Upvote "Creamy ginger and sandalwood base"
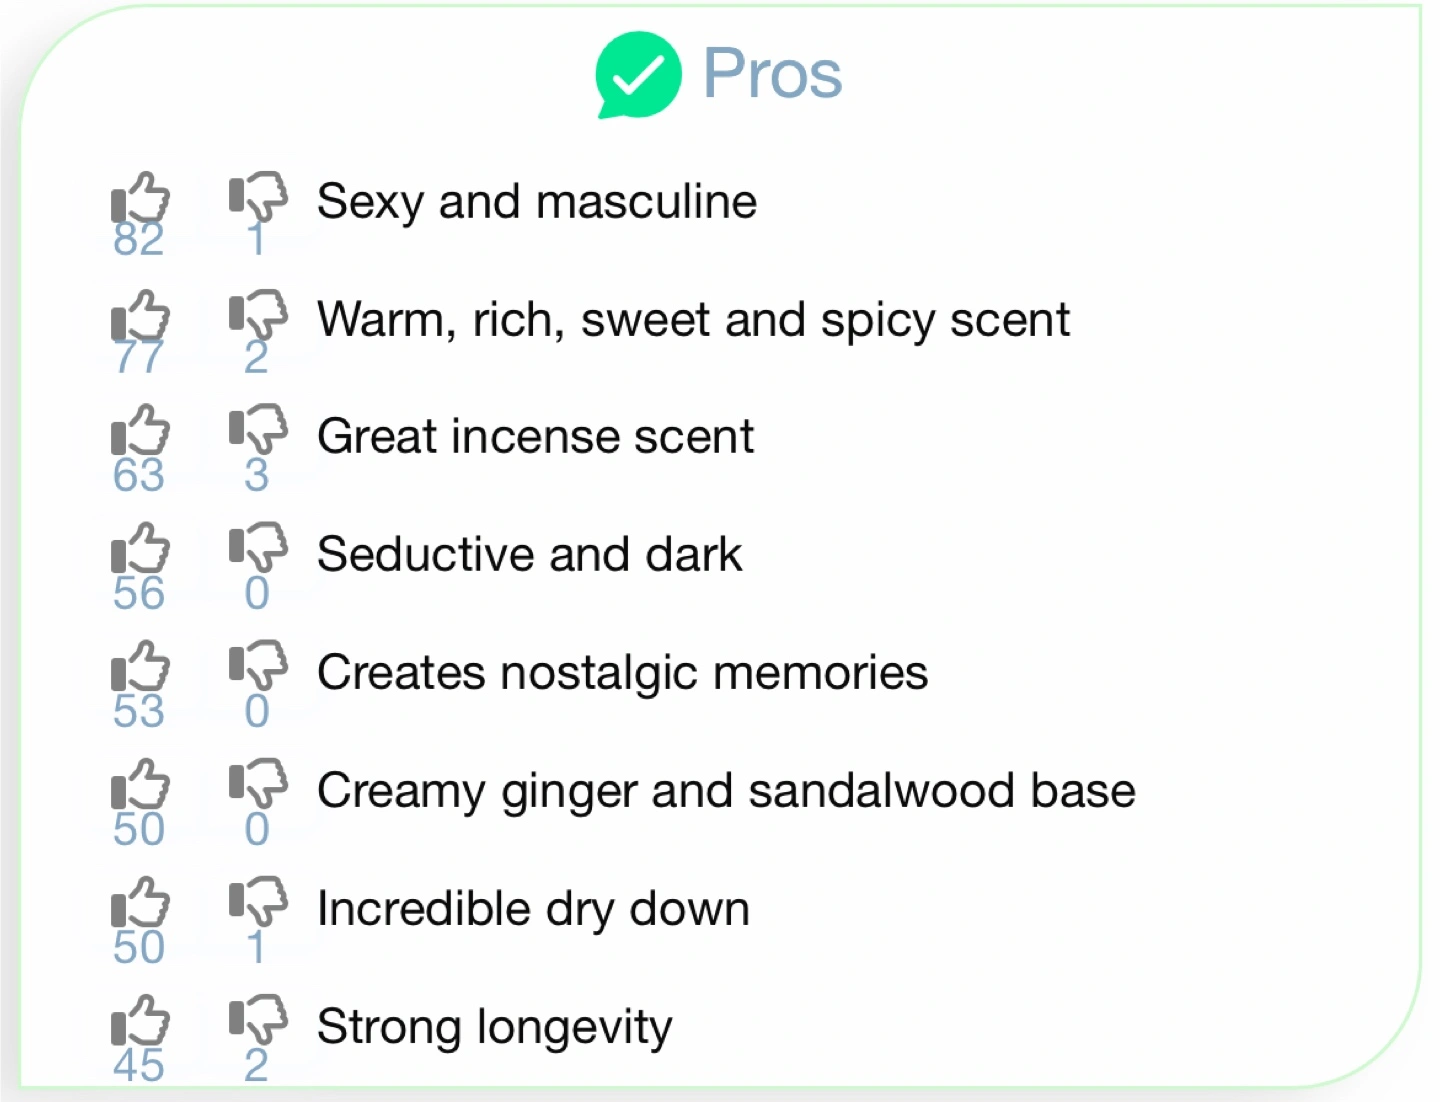 (140, 784)
